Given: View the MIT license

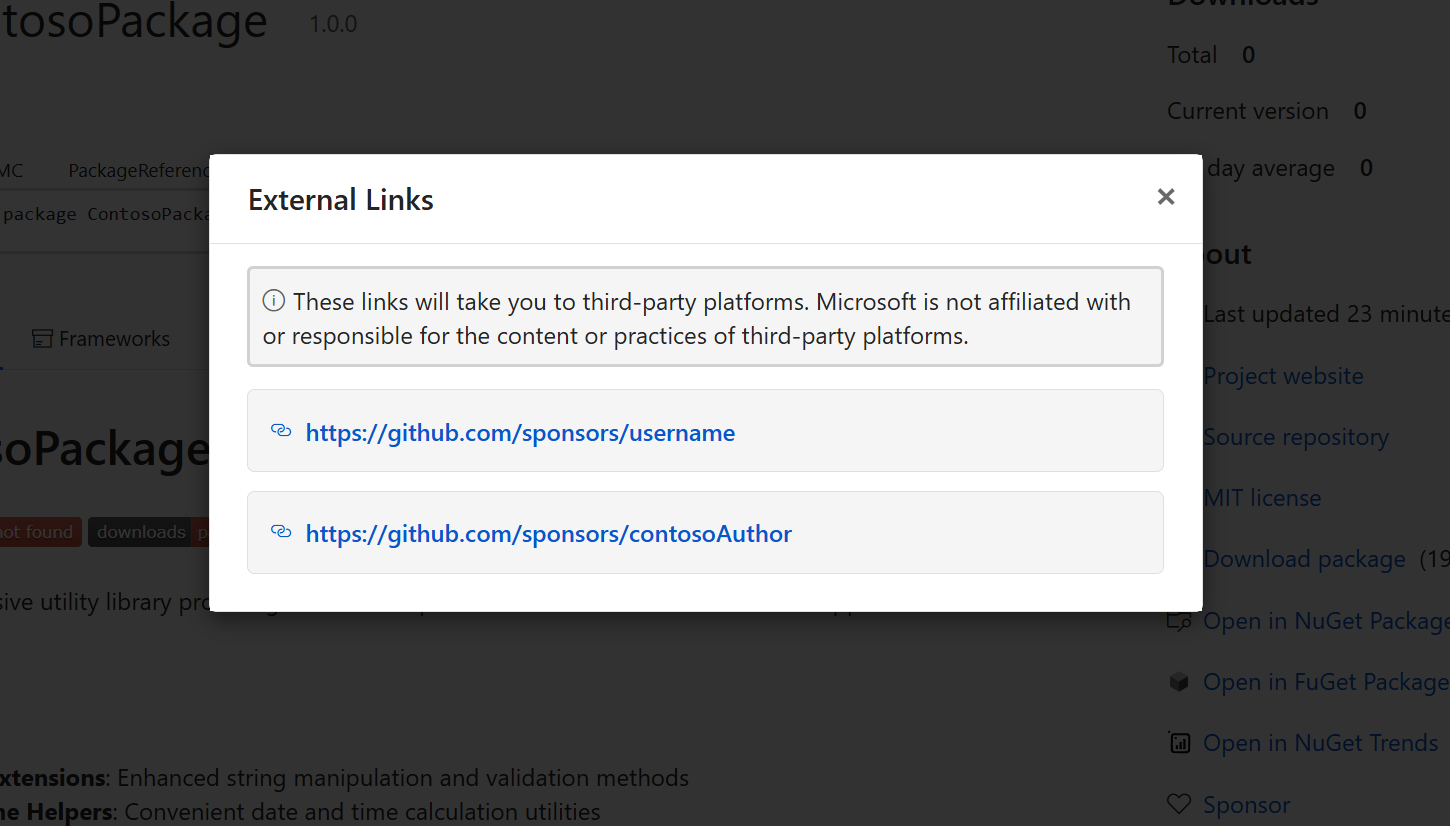Looking at the screenshot, I should click(x=1262, y=497).
